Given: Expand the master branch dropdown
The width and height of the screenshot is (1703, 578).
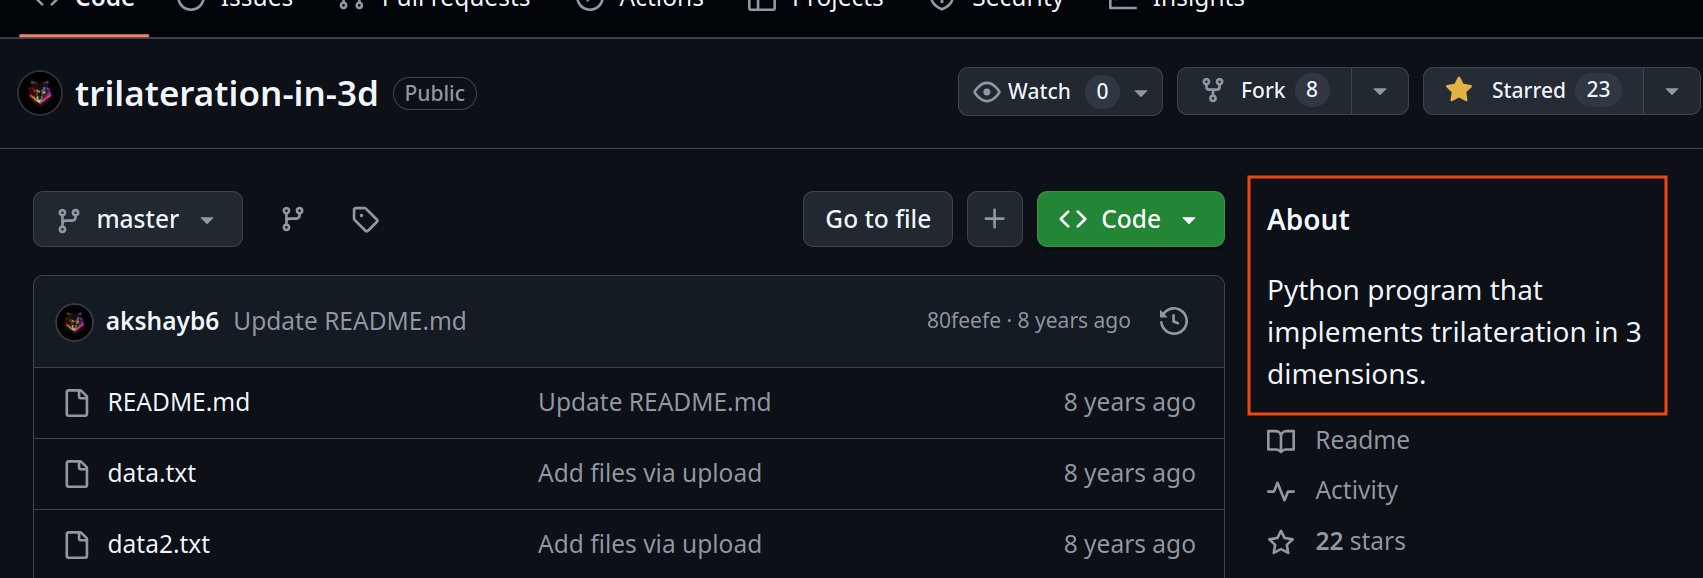Looking at the screenshot, I should coord(138,219).
